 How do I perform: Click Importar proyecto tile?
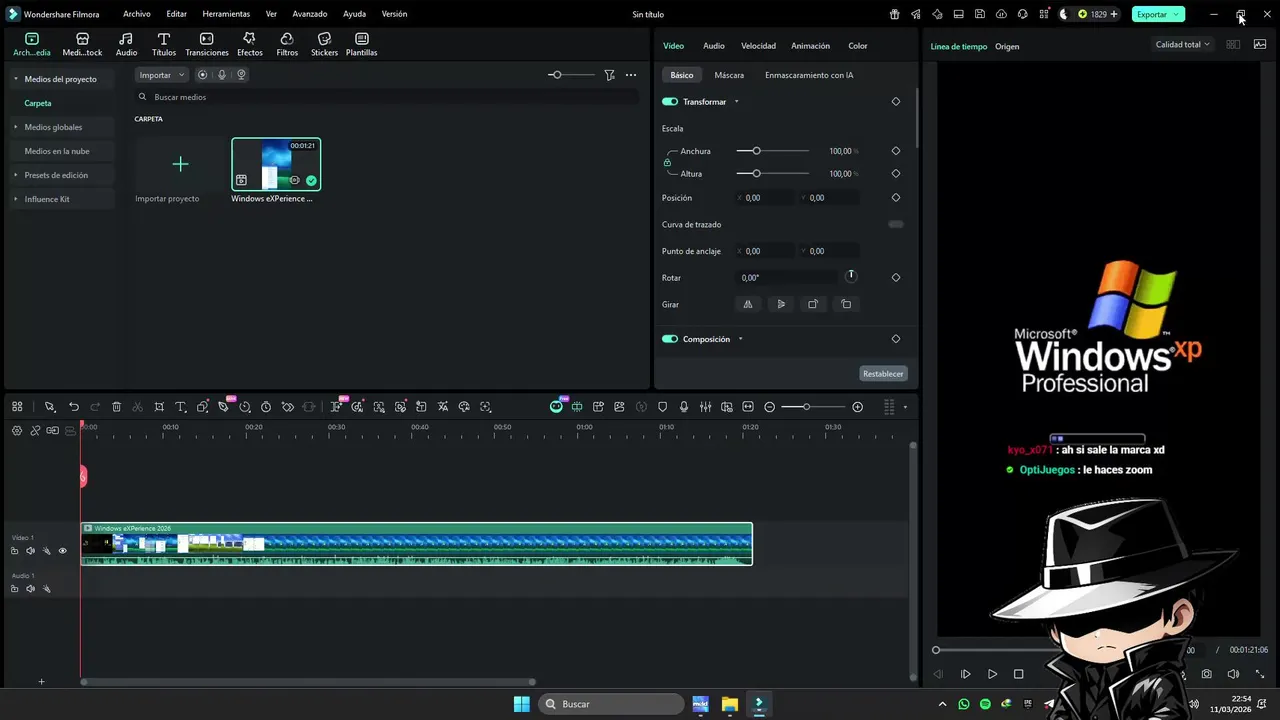click(x=180, y=171)
